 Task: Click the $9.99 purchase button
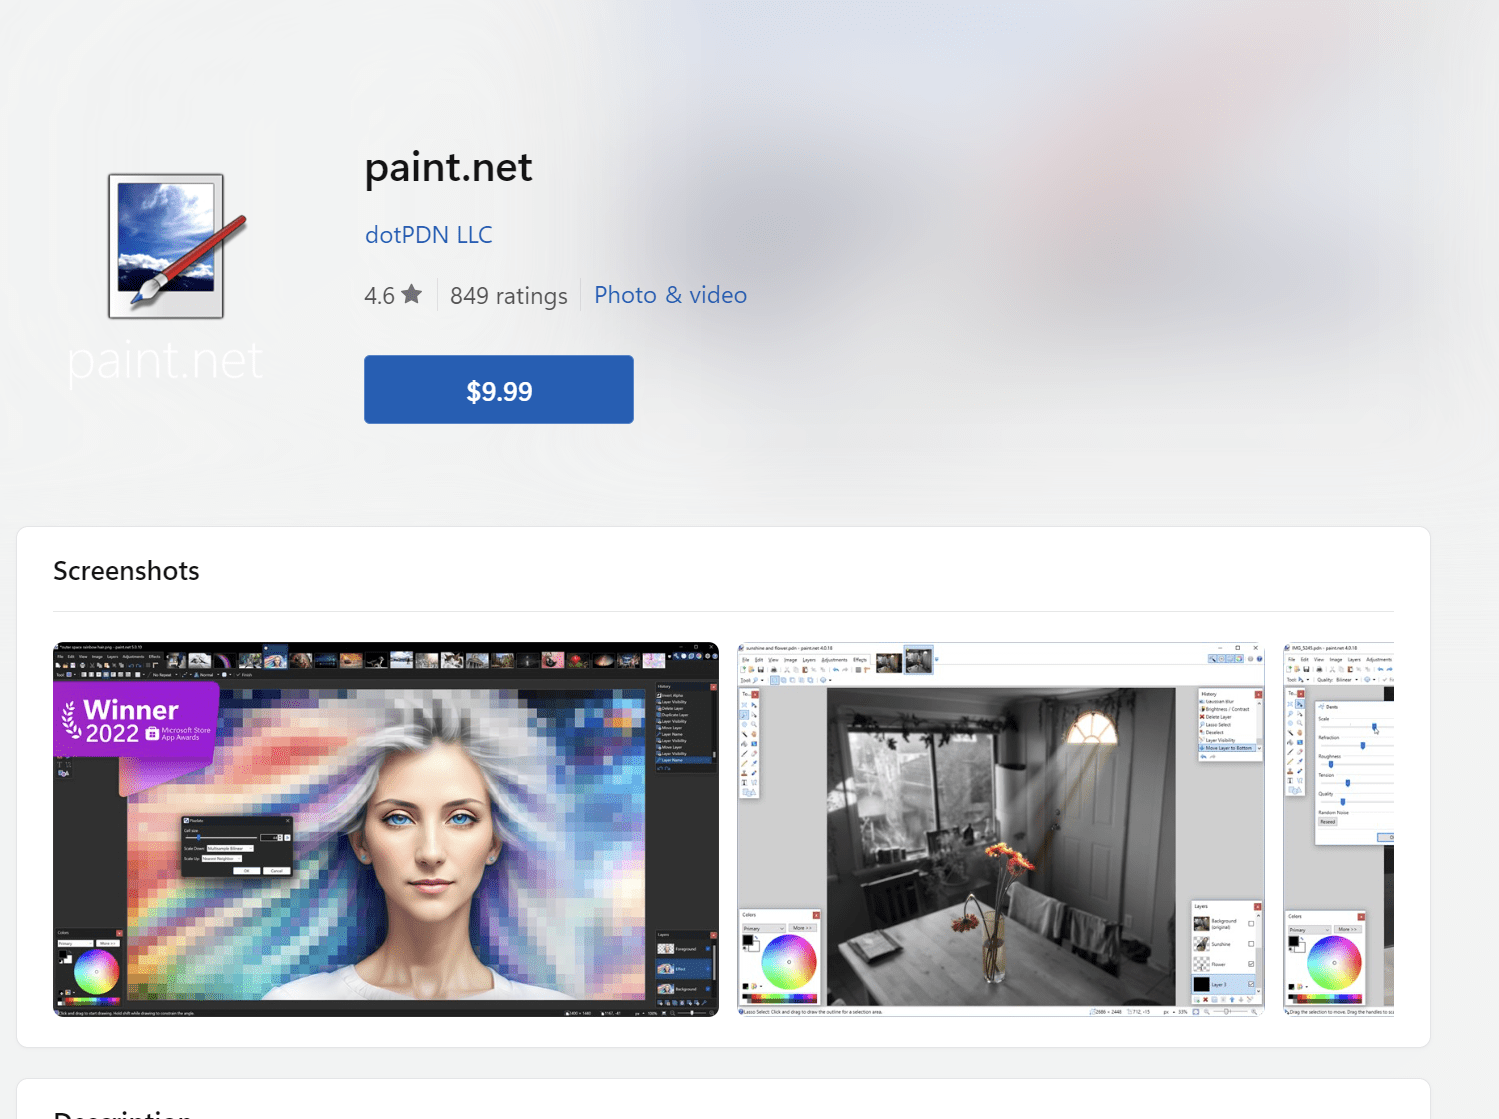[x=498, y=389]
